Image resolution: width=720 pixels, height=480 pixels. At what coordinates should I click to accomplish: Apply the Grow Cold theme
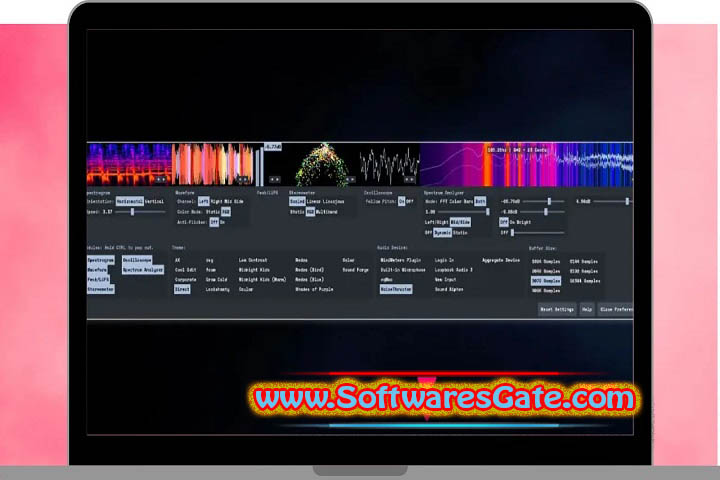217,280
